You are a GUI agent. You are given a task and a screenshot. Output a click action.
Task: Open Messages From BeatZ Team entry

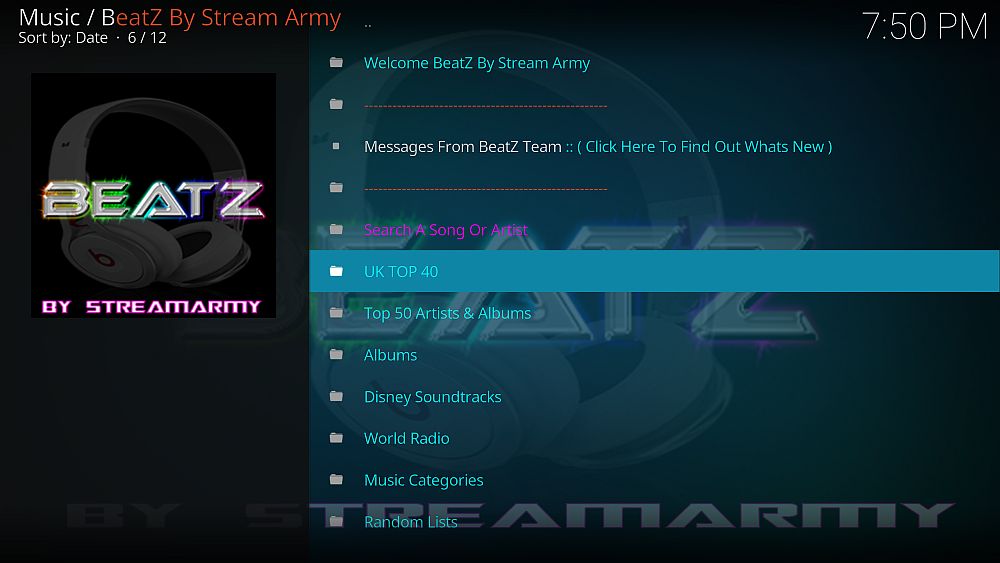point(654,147)
